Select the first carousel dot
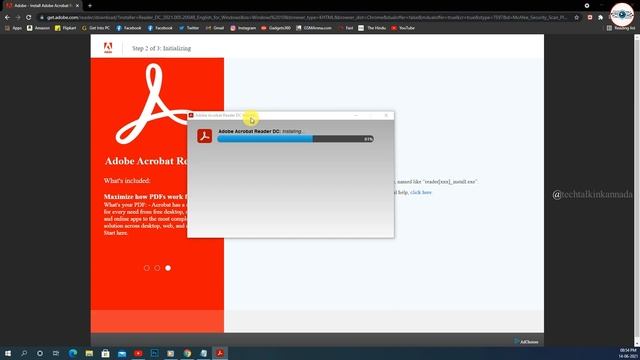Screen dimensions: 640x360 coord(147,268)
